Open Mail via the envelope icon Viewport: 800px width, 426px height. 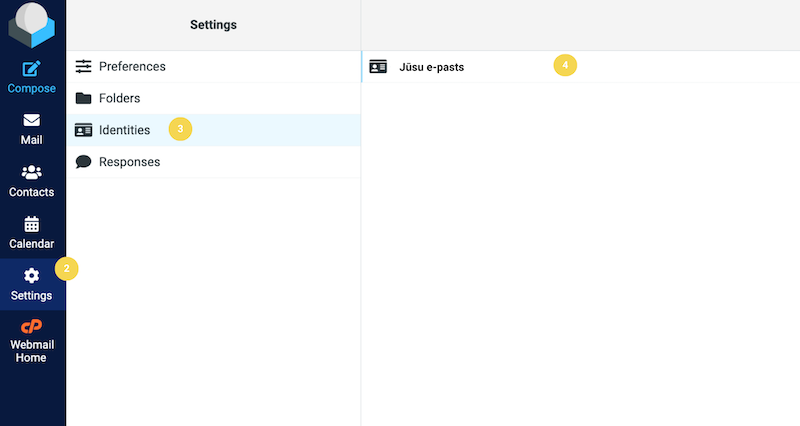[32, 120]
